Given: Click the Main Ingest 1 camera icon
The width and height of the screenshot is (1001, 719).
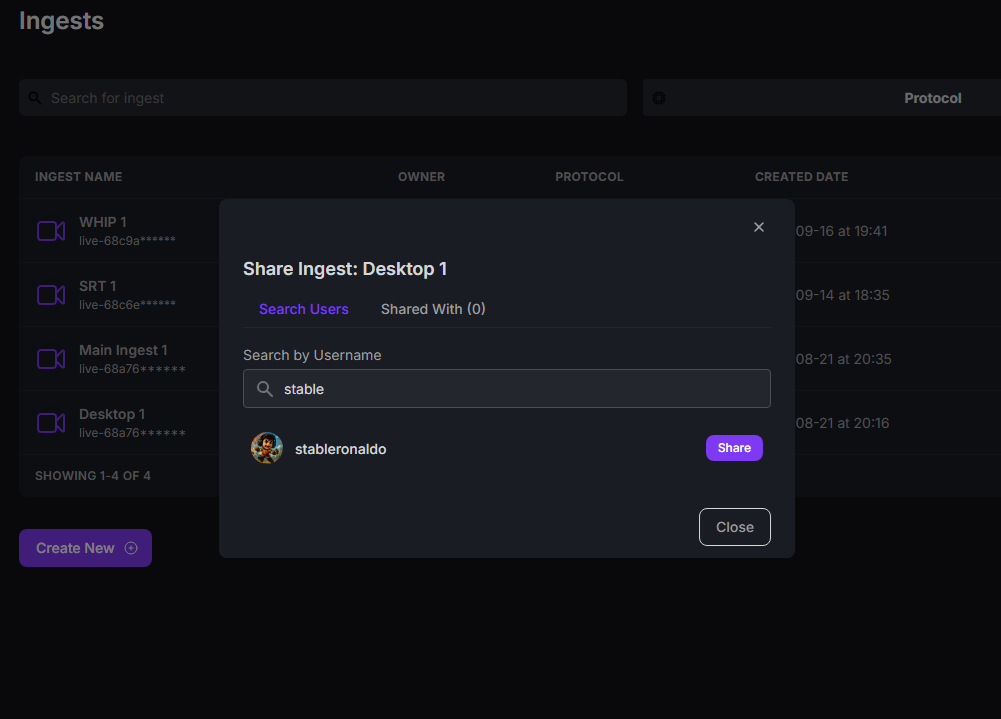Looking at the screenshot, I should (51, 359).
